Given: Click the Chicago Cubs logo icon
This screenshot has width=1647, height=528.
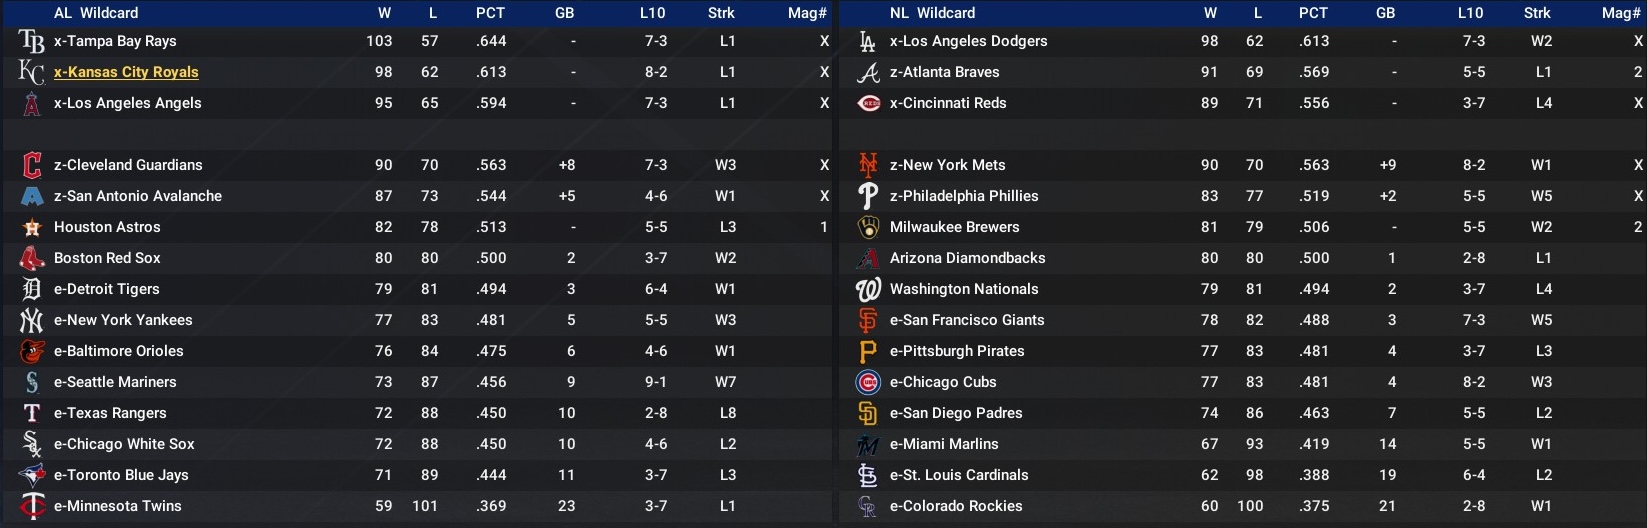Looking at the screenshot, I should [868, 382].
